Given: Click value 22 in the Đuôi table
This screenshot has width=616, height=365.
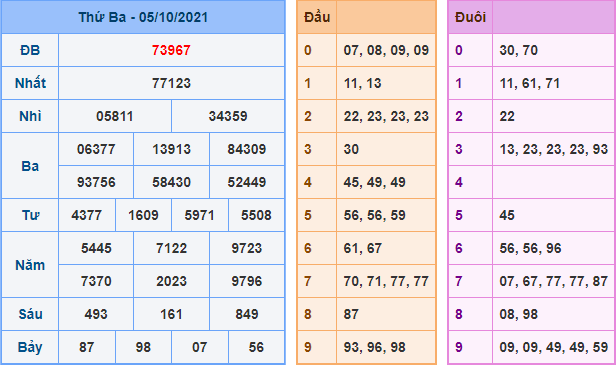Looking at the screenshot, I should tap(507, 116).
